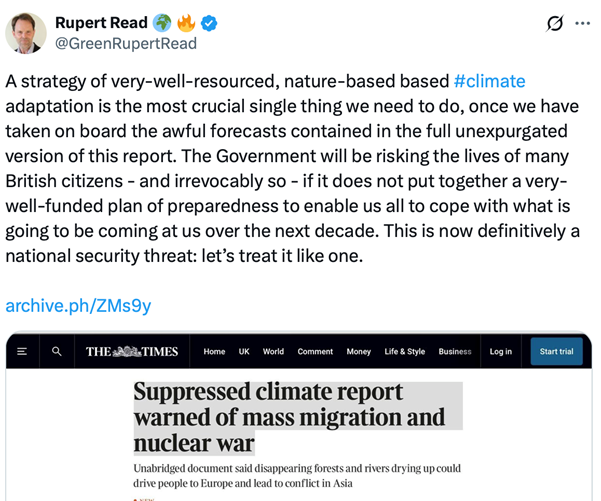
Task: Open the Life & Style section
Action: coord(404,352)
